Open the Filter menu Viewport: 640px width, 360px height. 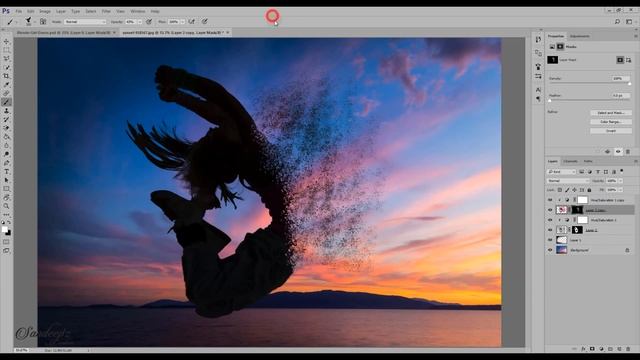[x=106, y=11]
